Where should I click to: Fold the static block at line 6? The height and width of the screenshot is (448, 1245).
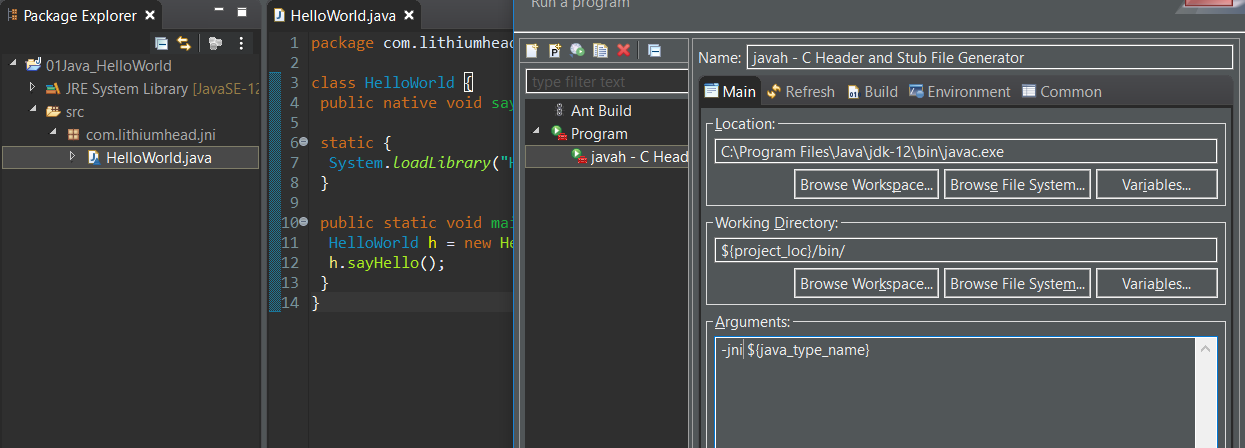pos(304,142)
